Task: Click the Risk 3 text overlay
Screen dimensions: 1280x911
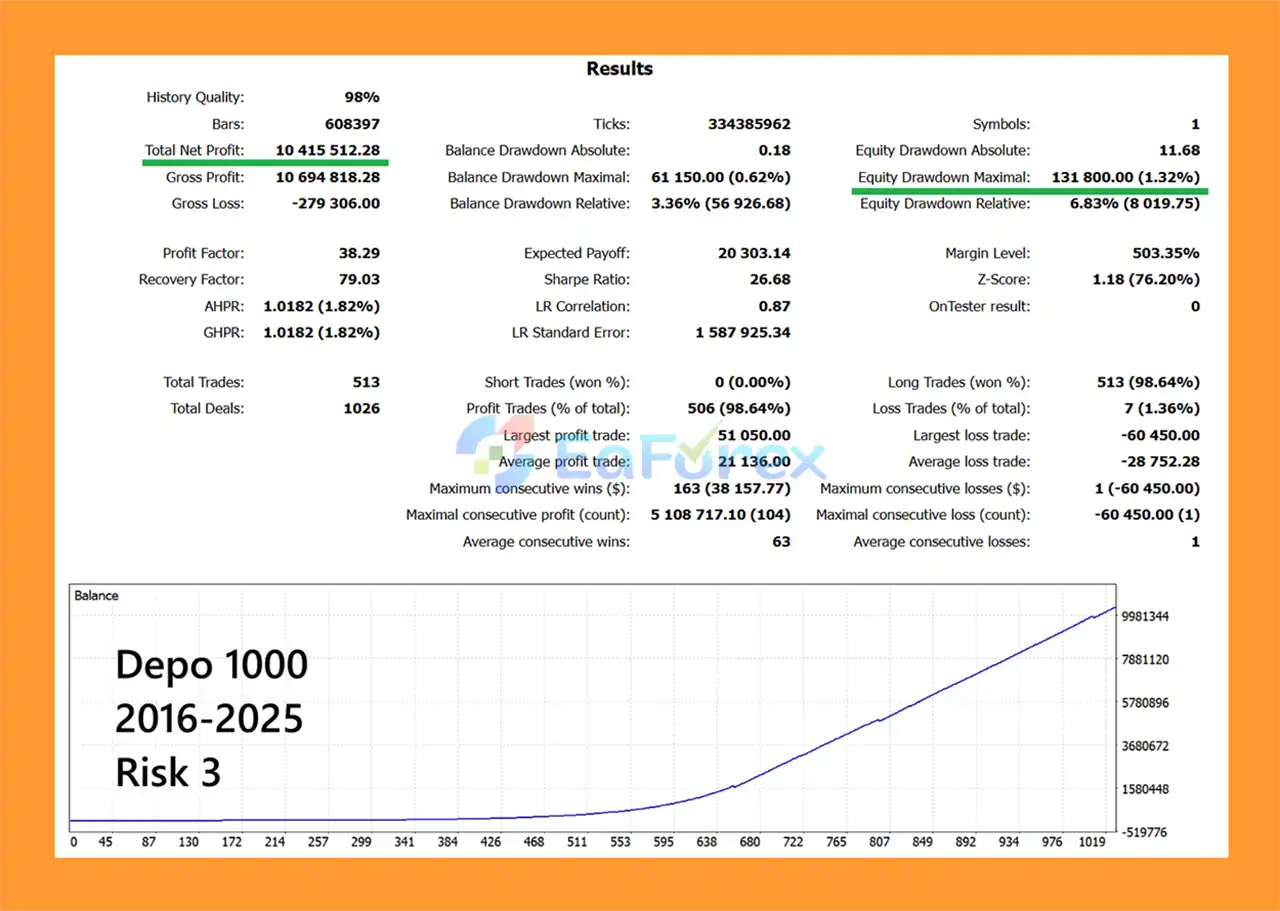Action: (x=168, y=773)
